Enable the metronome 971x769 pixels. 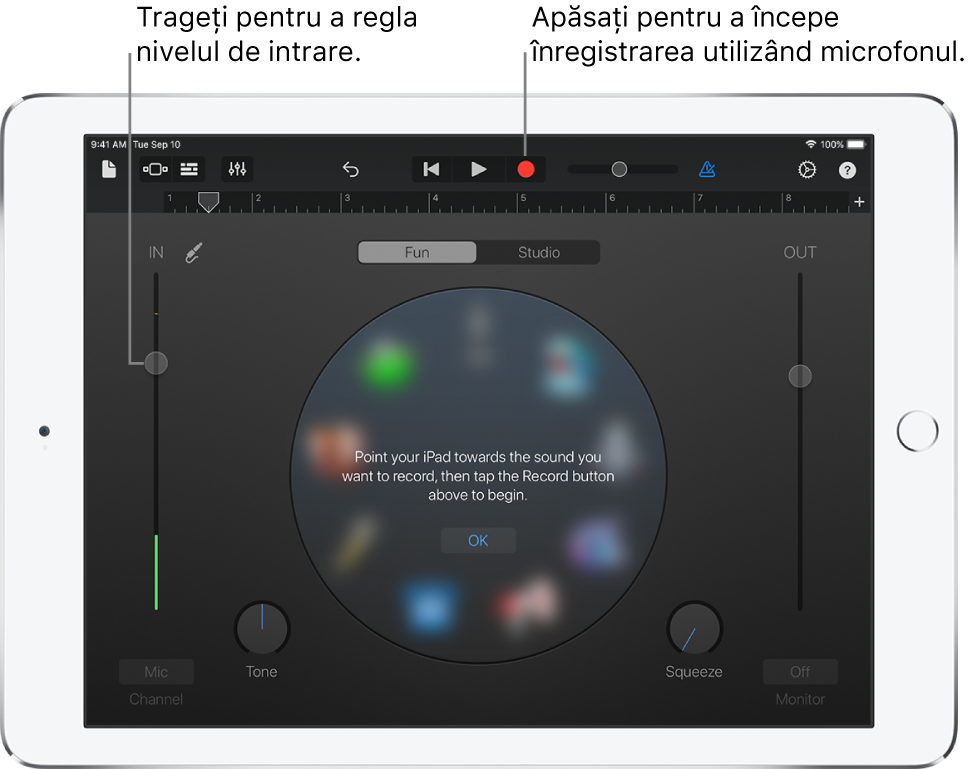707,169
